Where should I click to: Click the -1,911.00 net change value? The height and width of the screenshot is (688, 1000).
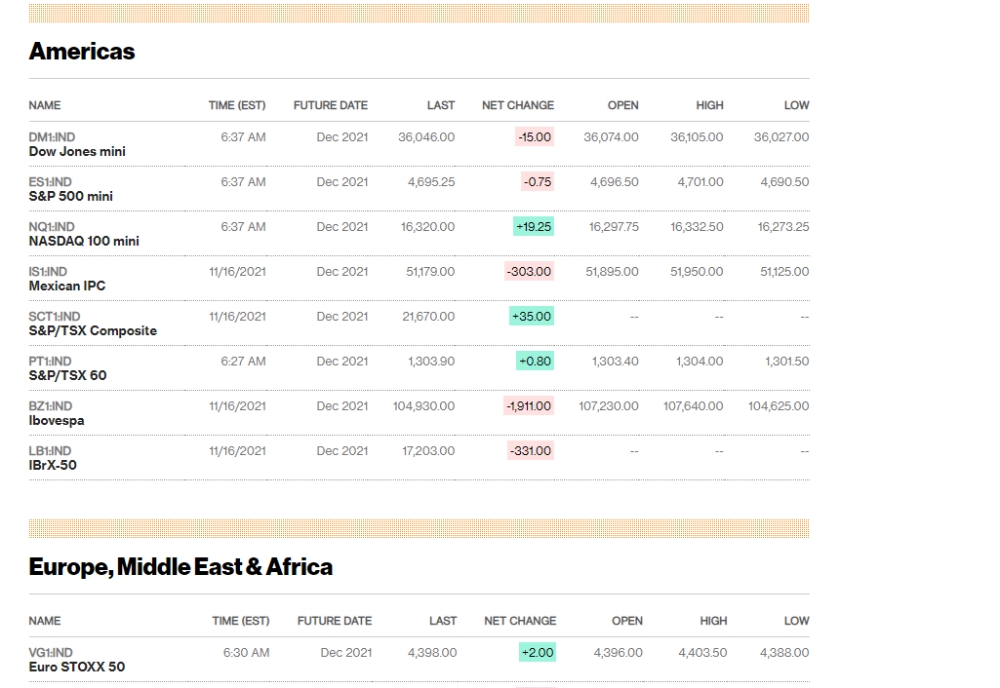[x=529, y=406]
